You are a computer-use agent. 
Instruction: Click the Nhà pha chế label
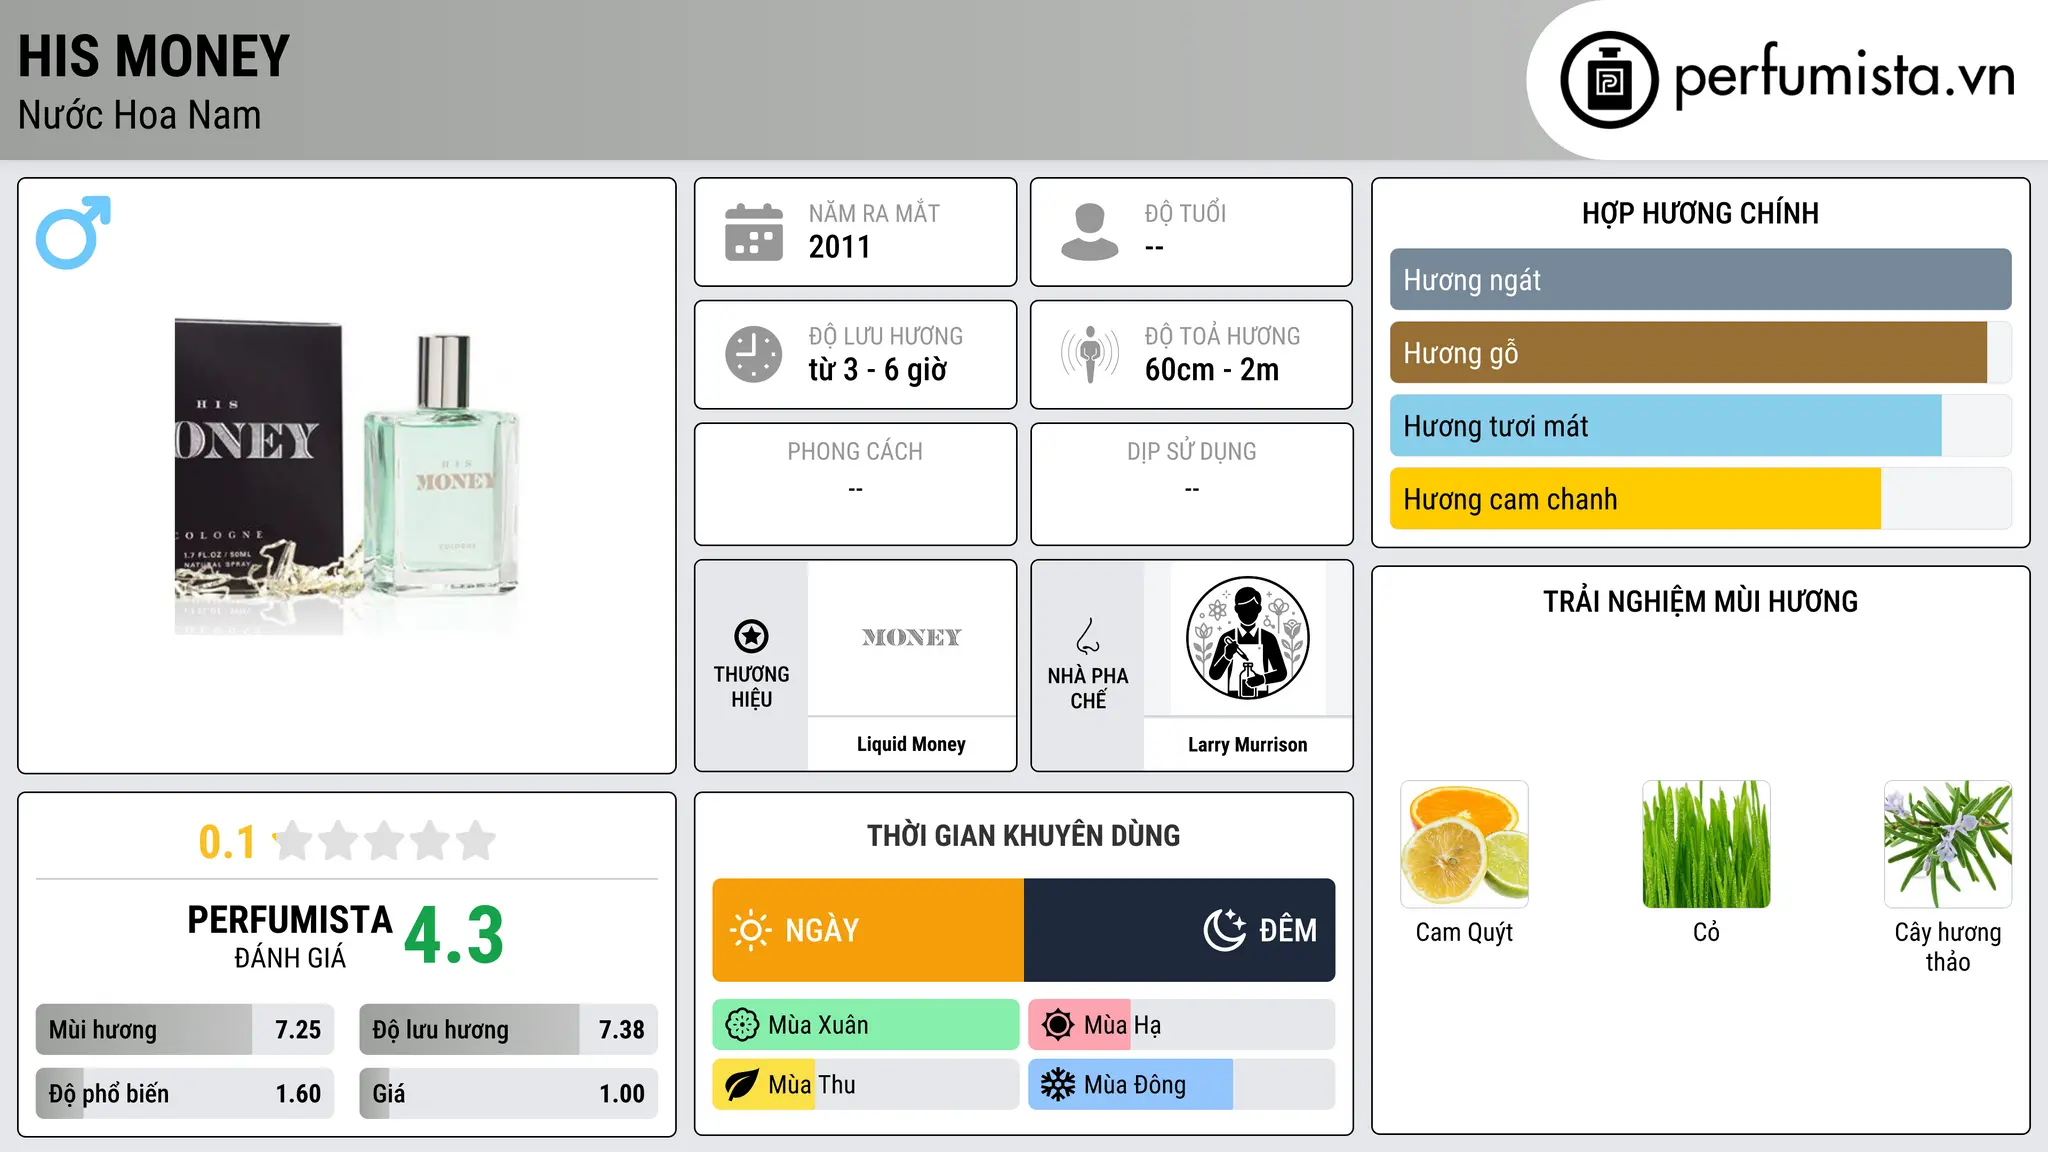tap(1088, 688)
